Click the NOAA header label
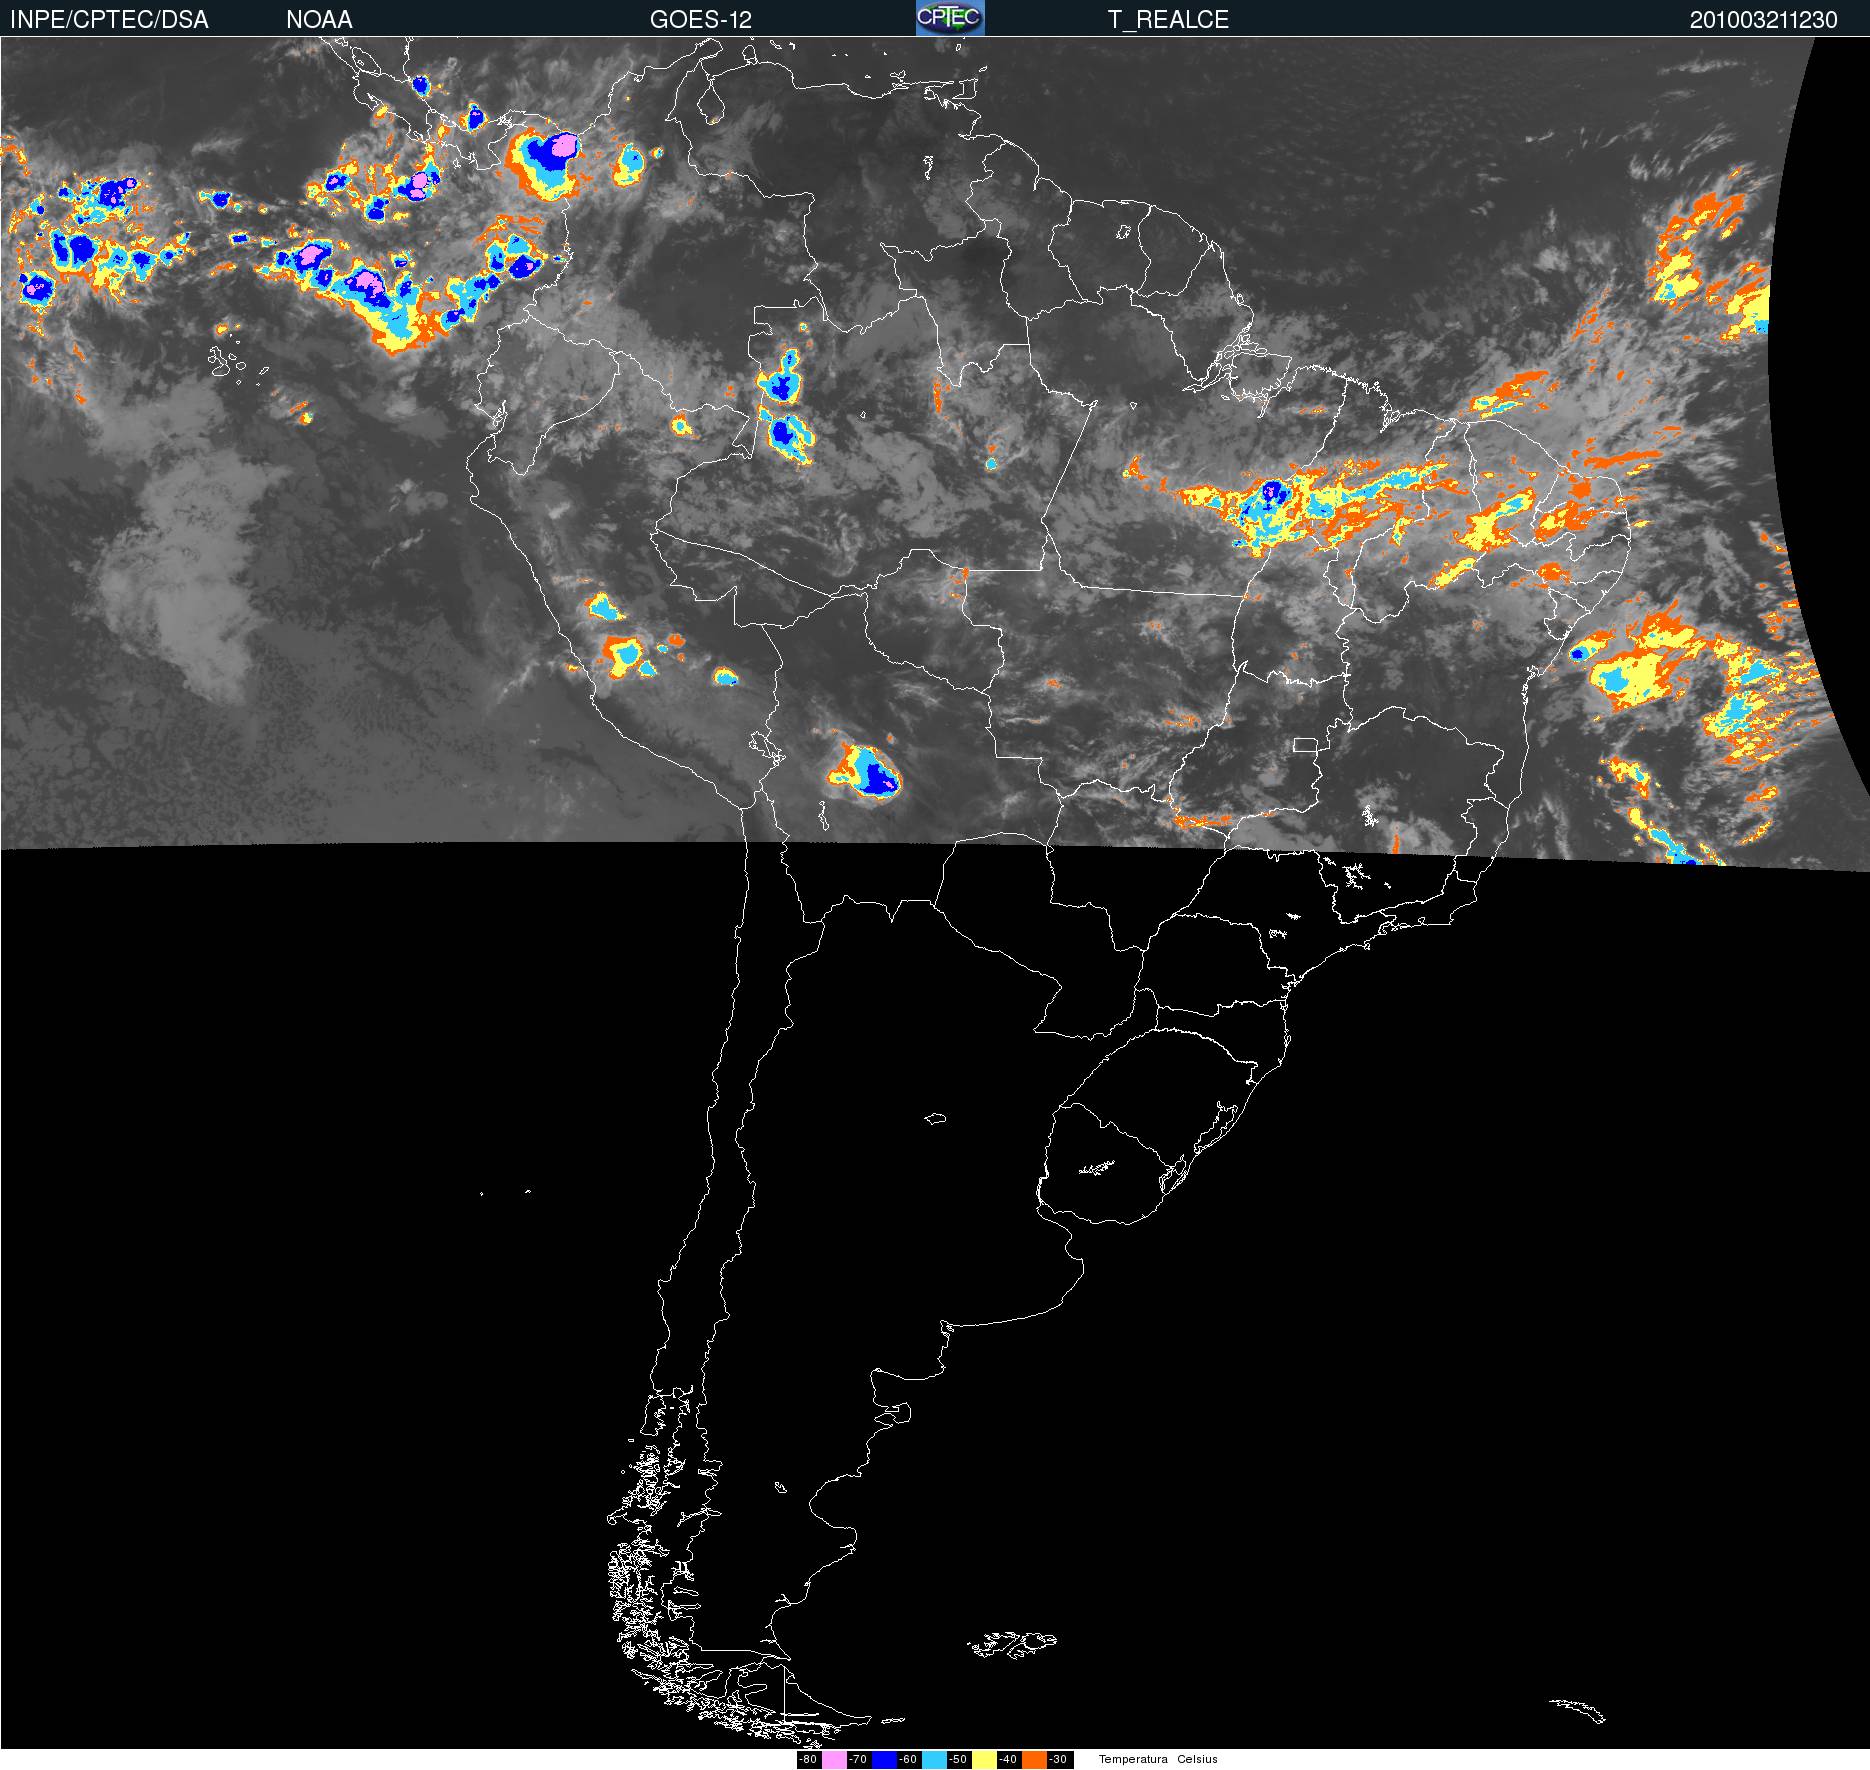The image size is (1870, 1770). click(x=319, y=20)
